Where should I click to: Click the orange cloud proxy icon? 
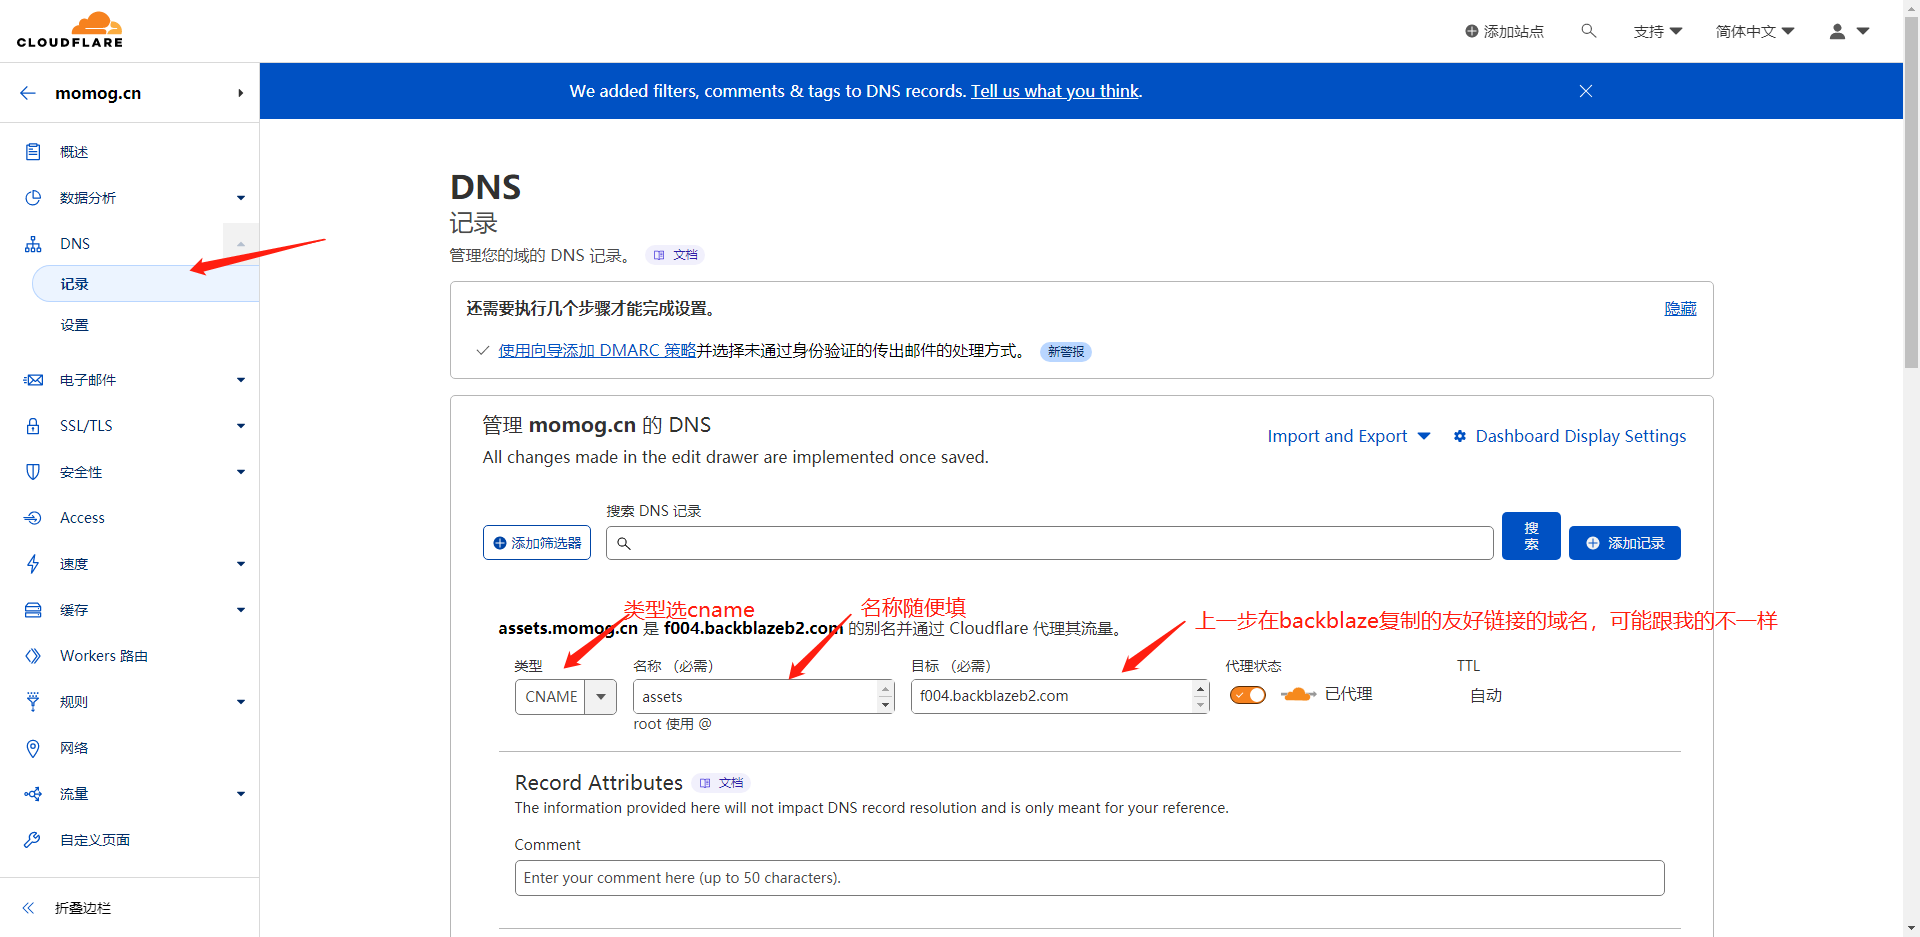pyautogui.click(x=1297, y=694)
